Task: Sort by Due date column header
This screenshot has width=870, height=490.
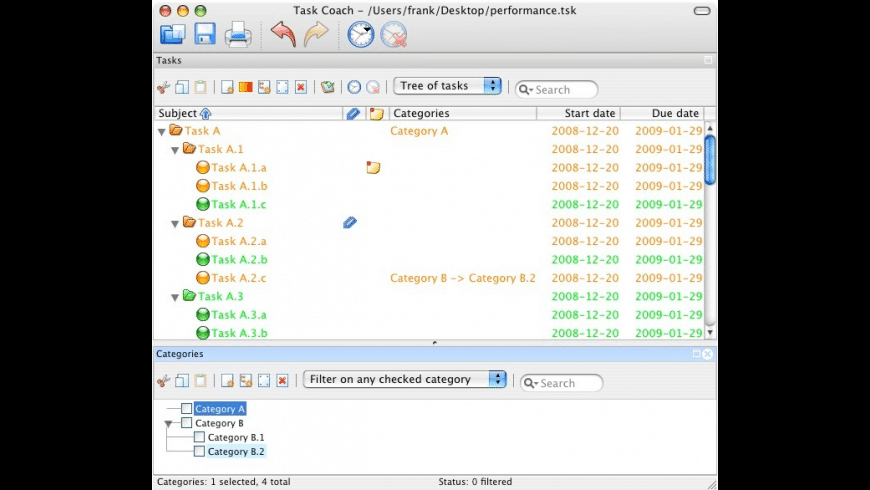Action: point(662,113)
